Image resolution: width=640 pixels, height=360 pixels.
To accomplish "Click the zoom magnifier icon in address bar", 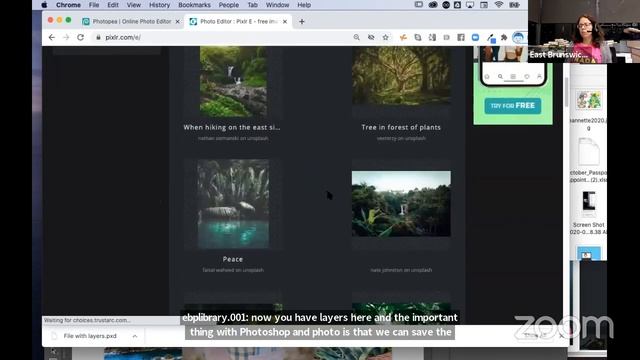I will [356, 37].
